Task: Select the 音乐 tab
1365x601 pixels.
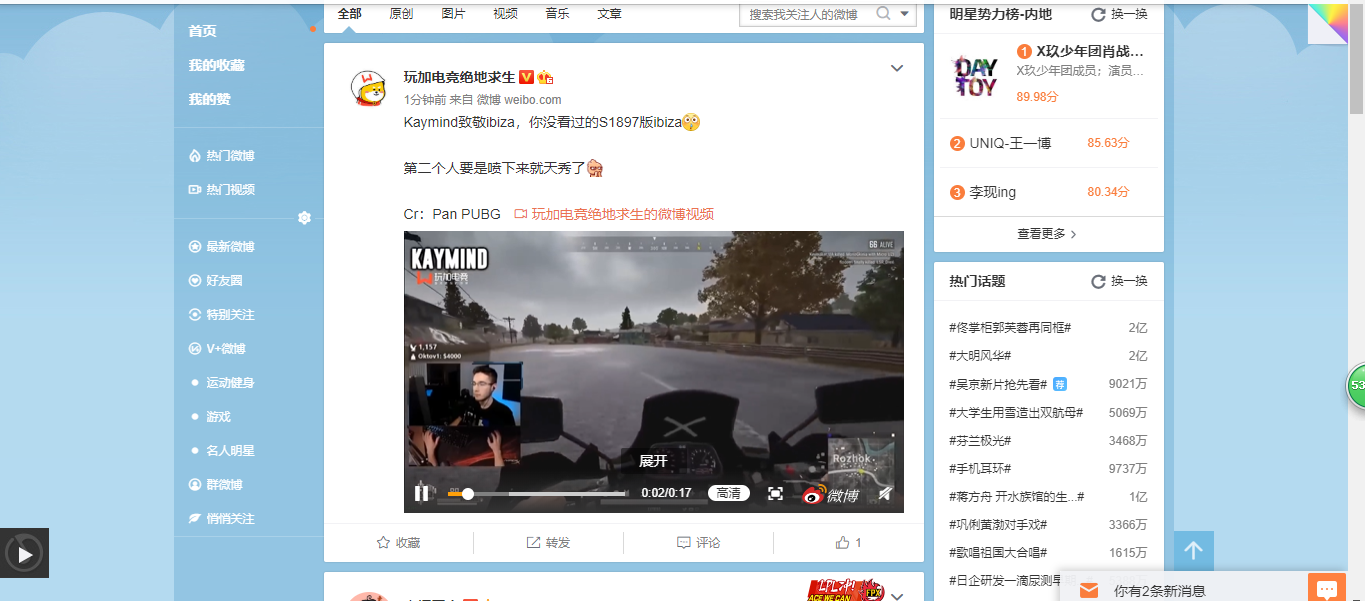Action: (557, 14)
